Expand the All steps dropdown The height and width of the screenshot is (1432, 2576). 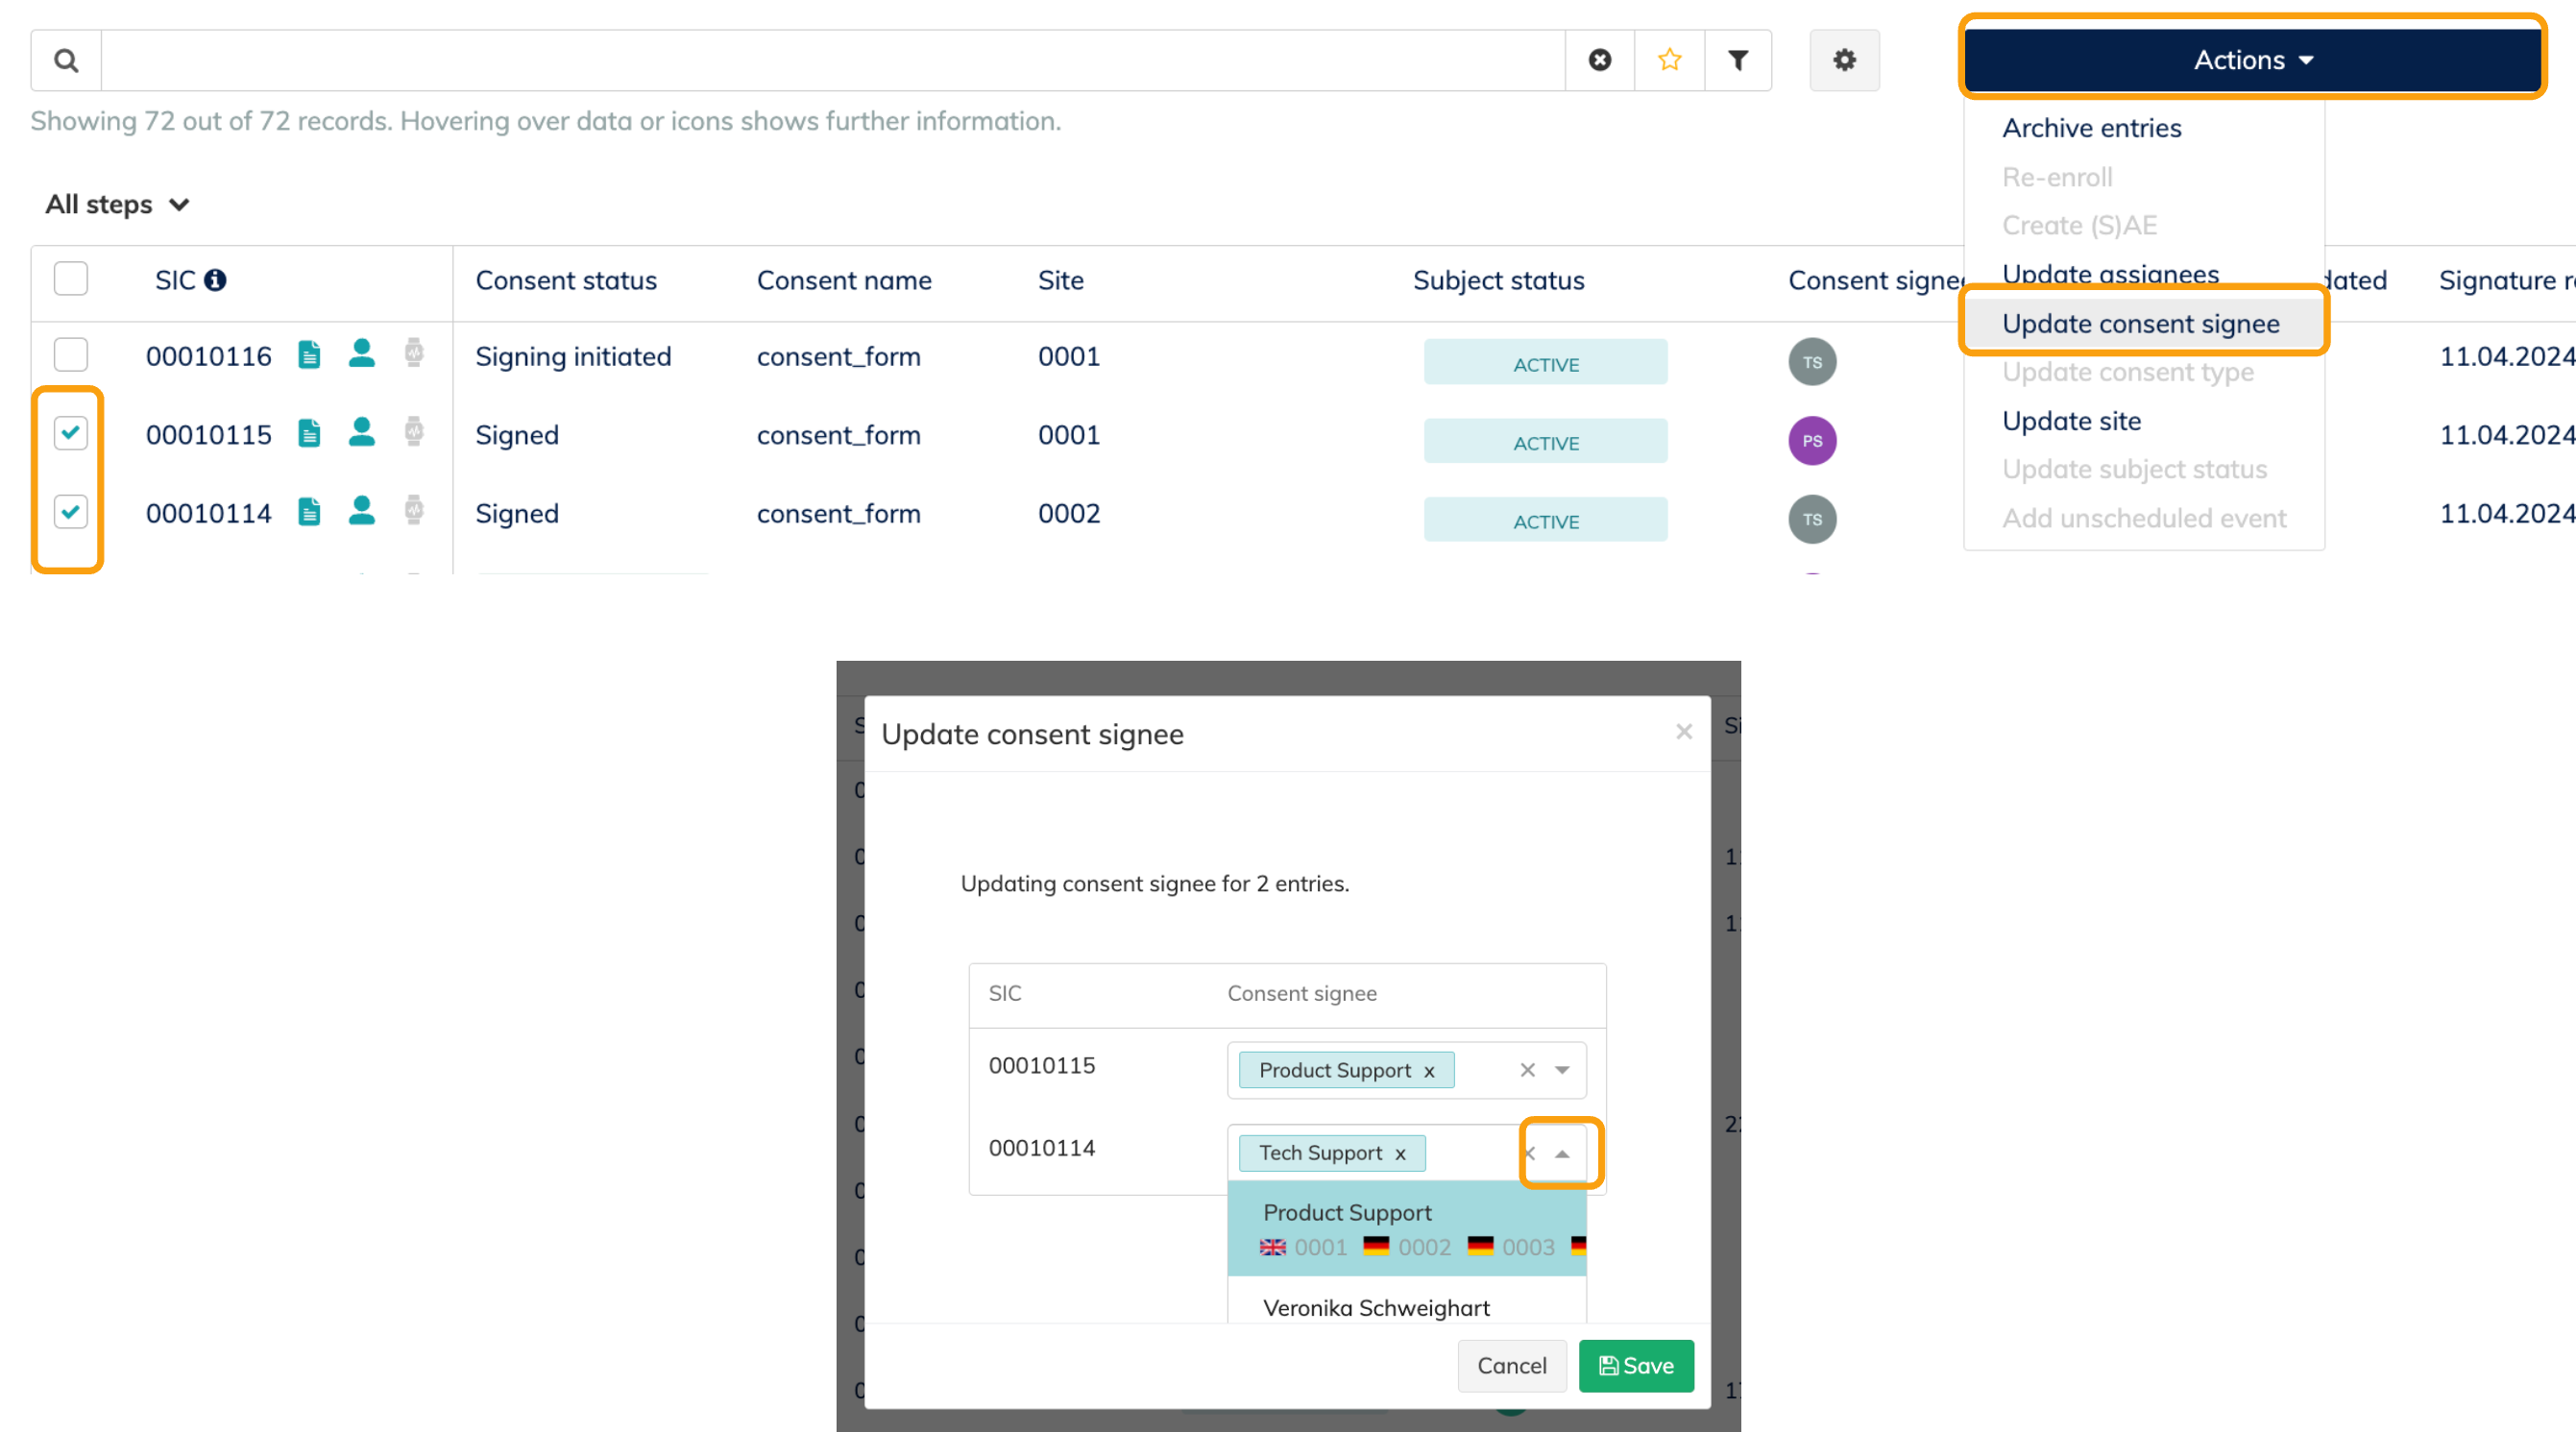pyautogui.click(x=118, y=205)
